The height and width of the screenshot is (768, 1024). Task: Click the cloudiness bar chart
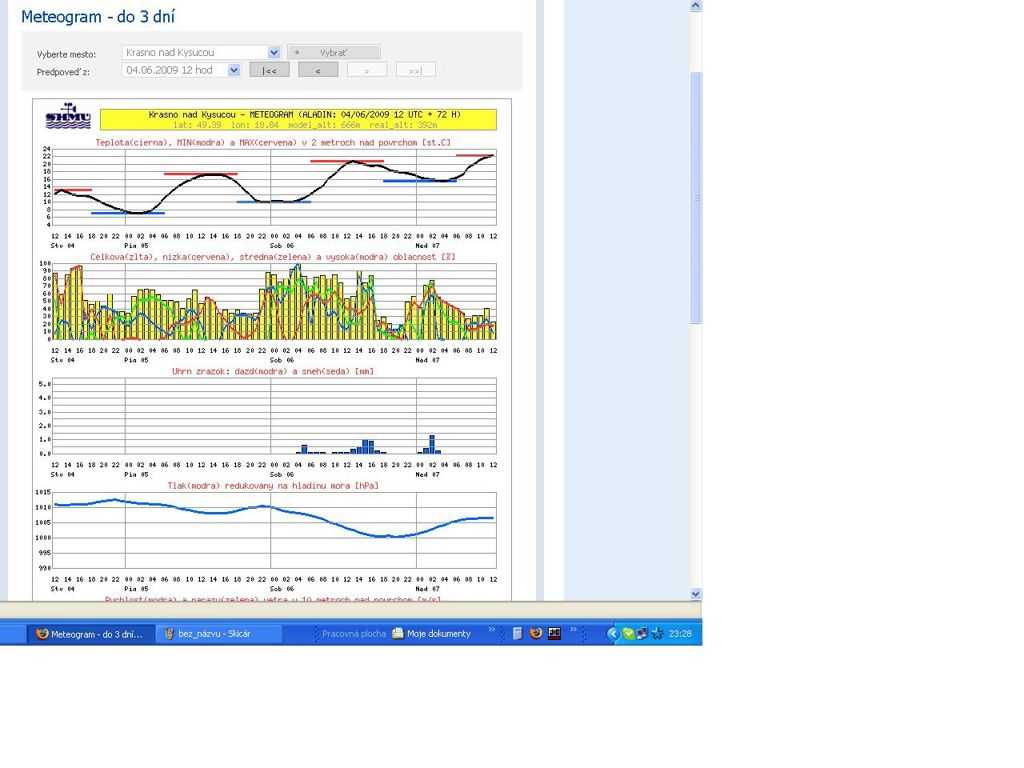(274, 301)
